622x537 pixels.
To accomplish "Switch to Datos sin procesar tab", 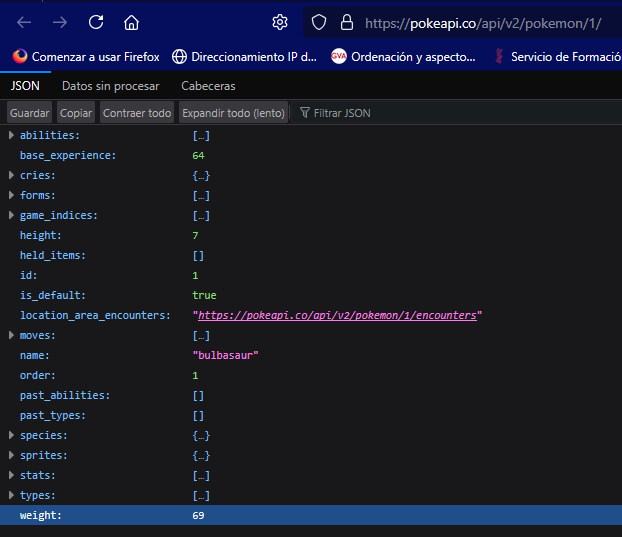I will click(111, 86).
